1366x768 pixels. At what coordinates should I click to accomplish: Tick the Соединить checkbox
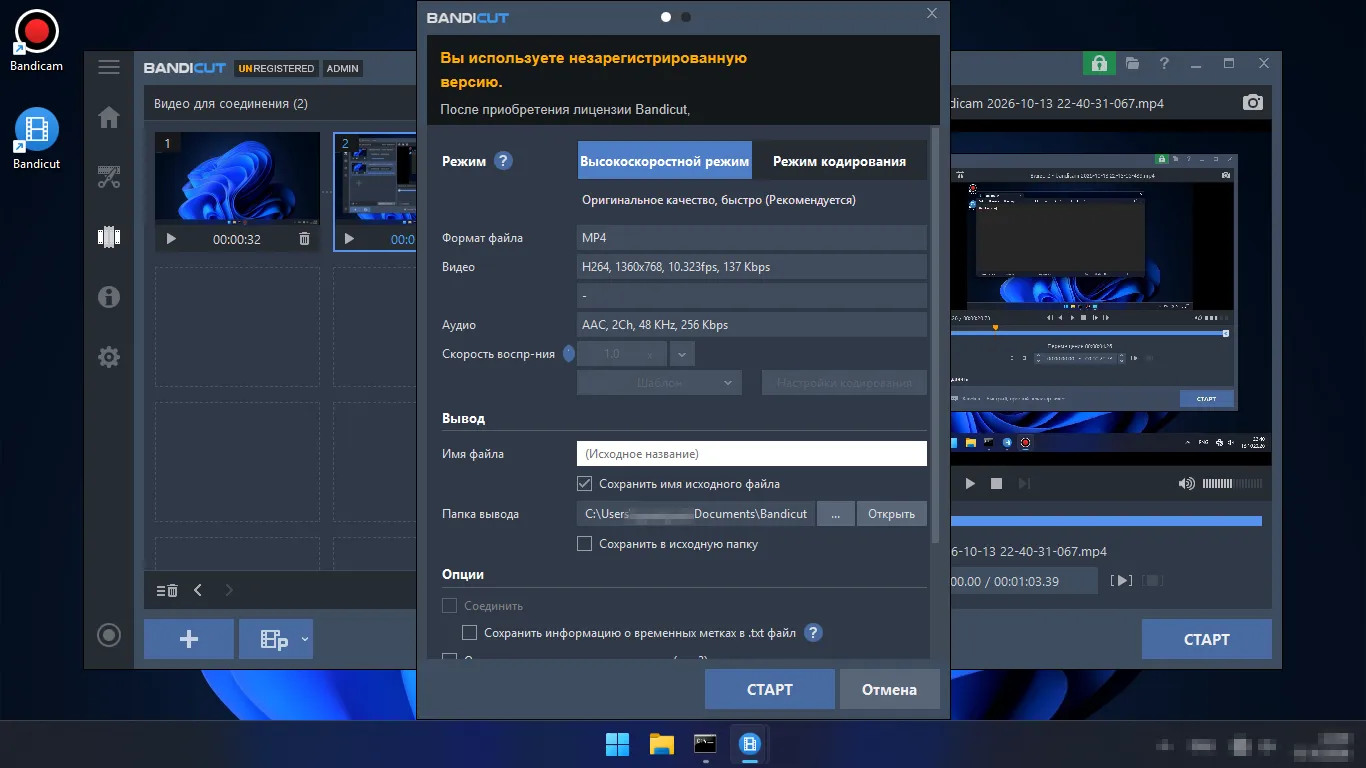pos(449,606)
